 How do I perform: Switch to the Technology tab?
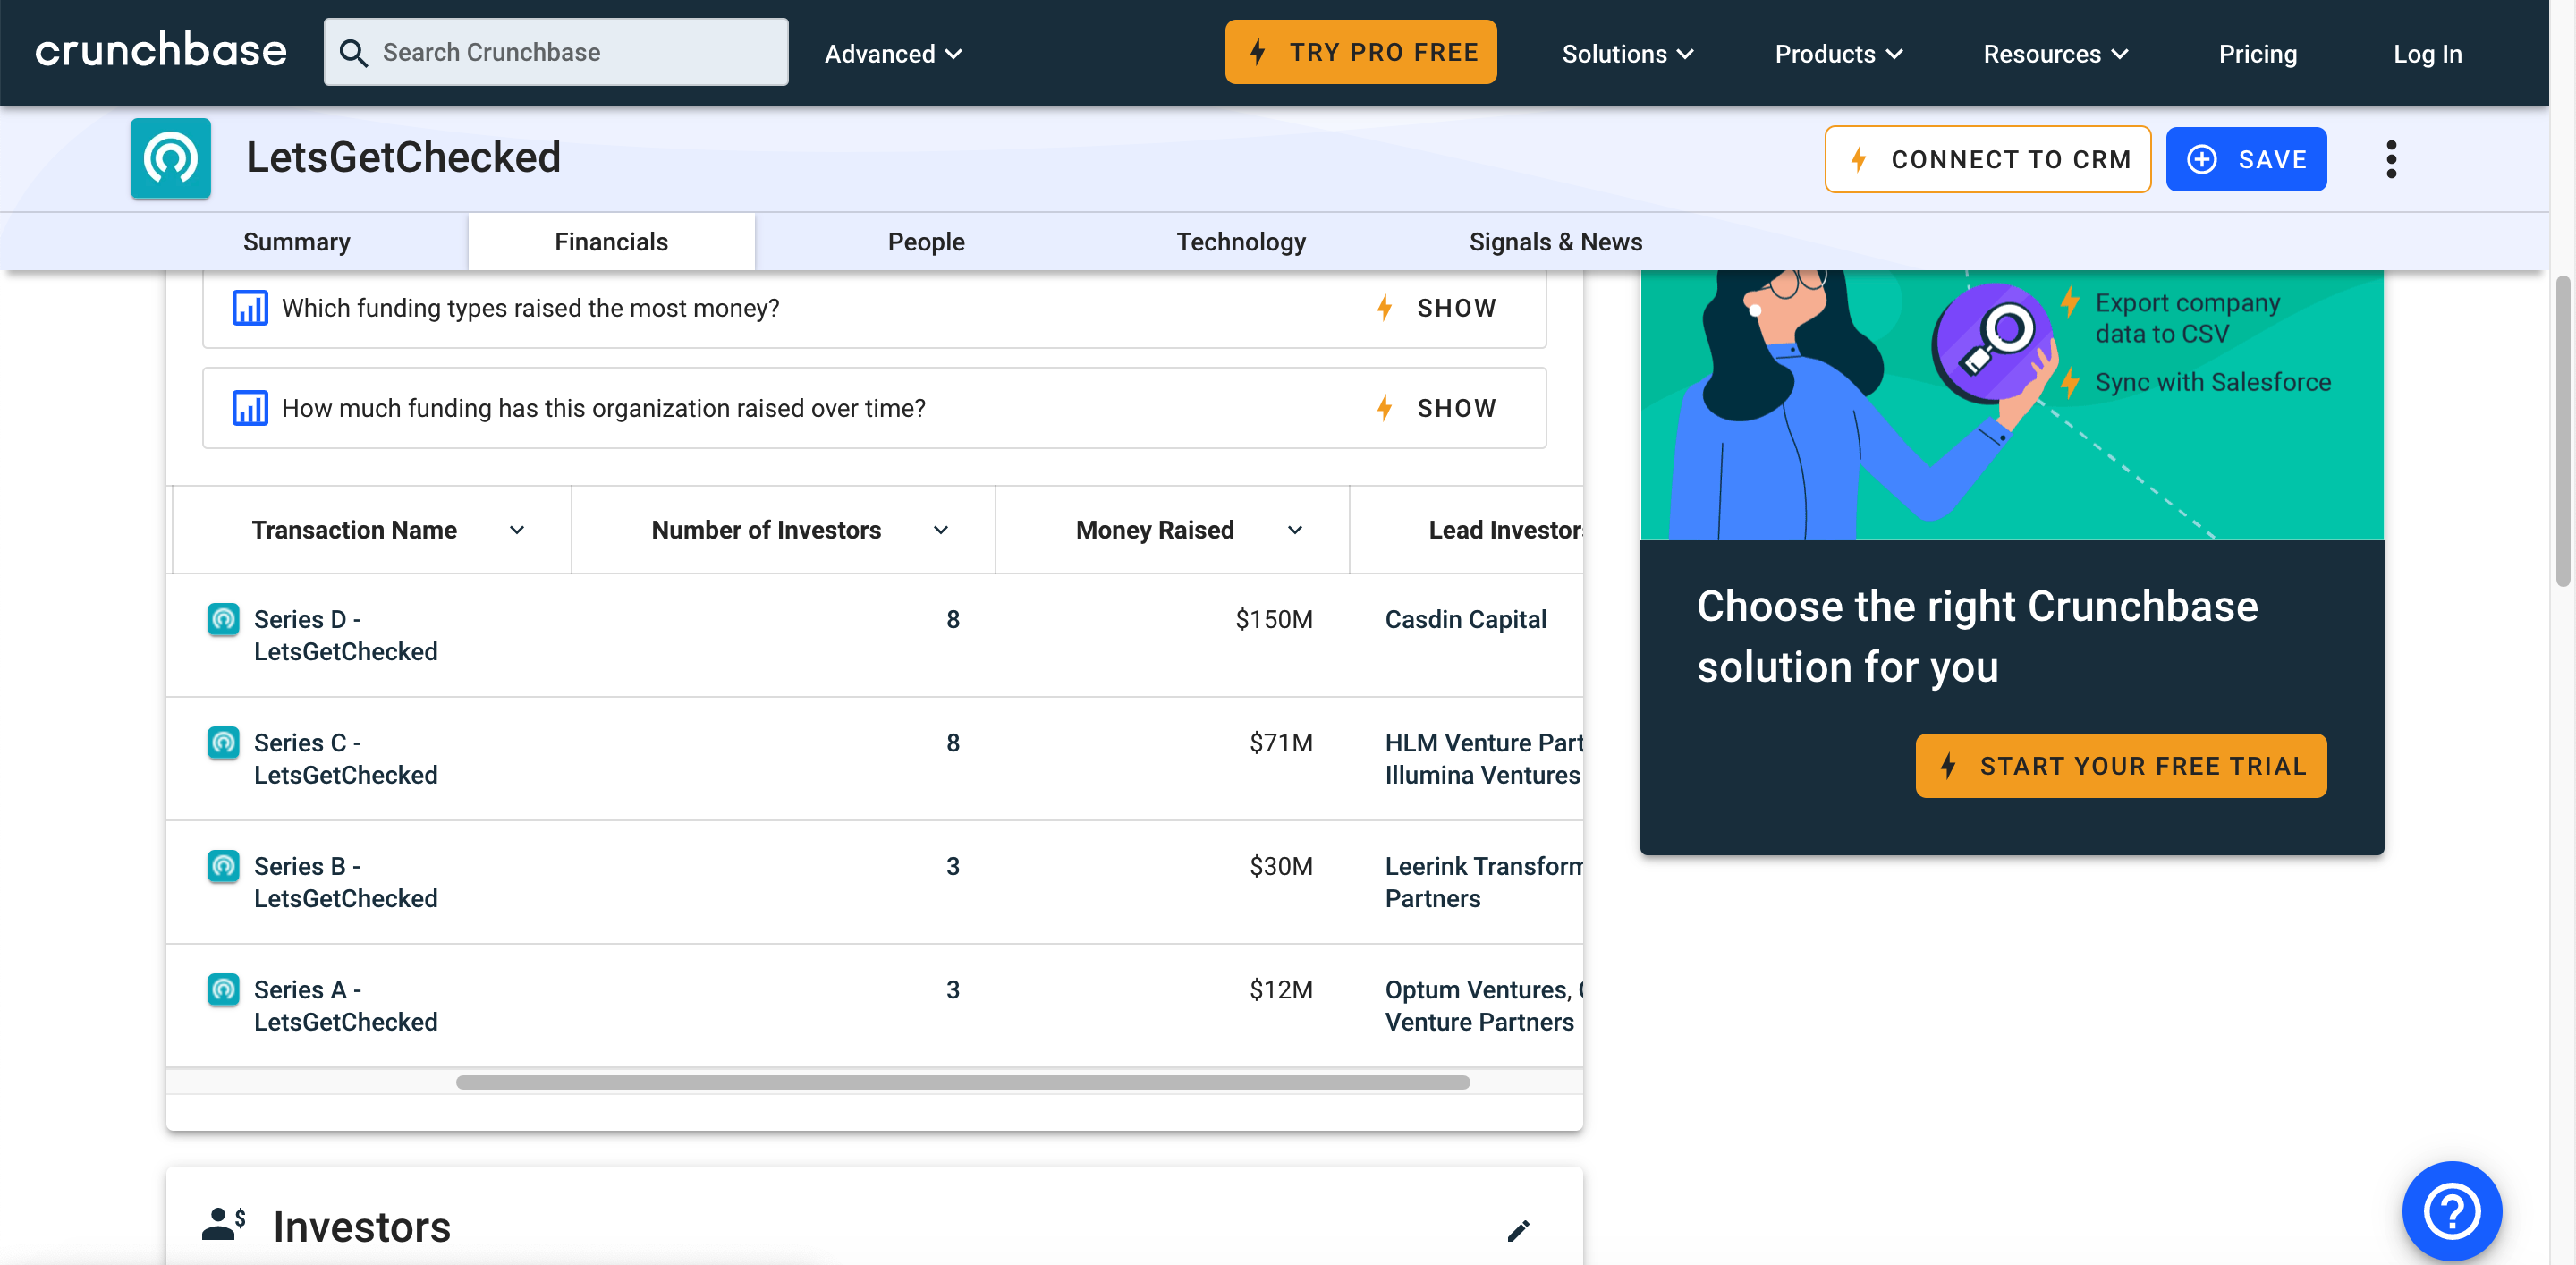[x=1241, y=242]
